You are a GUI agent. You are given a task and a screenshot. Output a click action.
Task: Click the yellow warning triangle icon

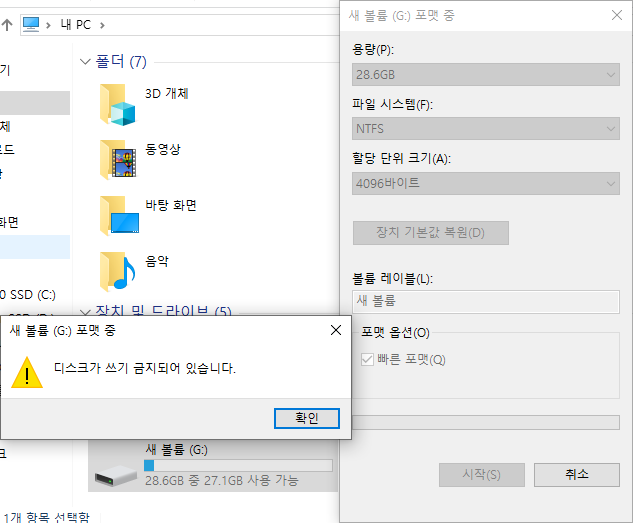click(27, 372)
